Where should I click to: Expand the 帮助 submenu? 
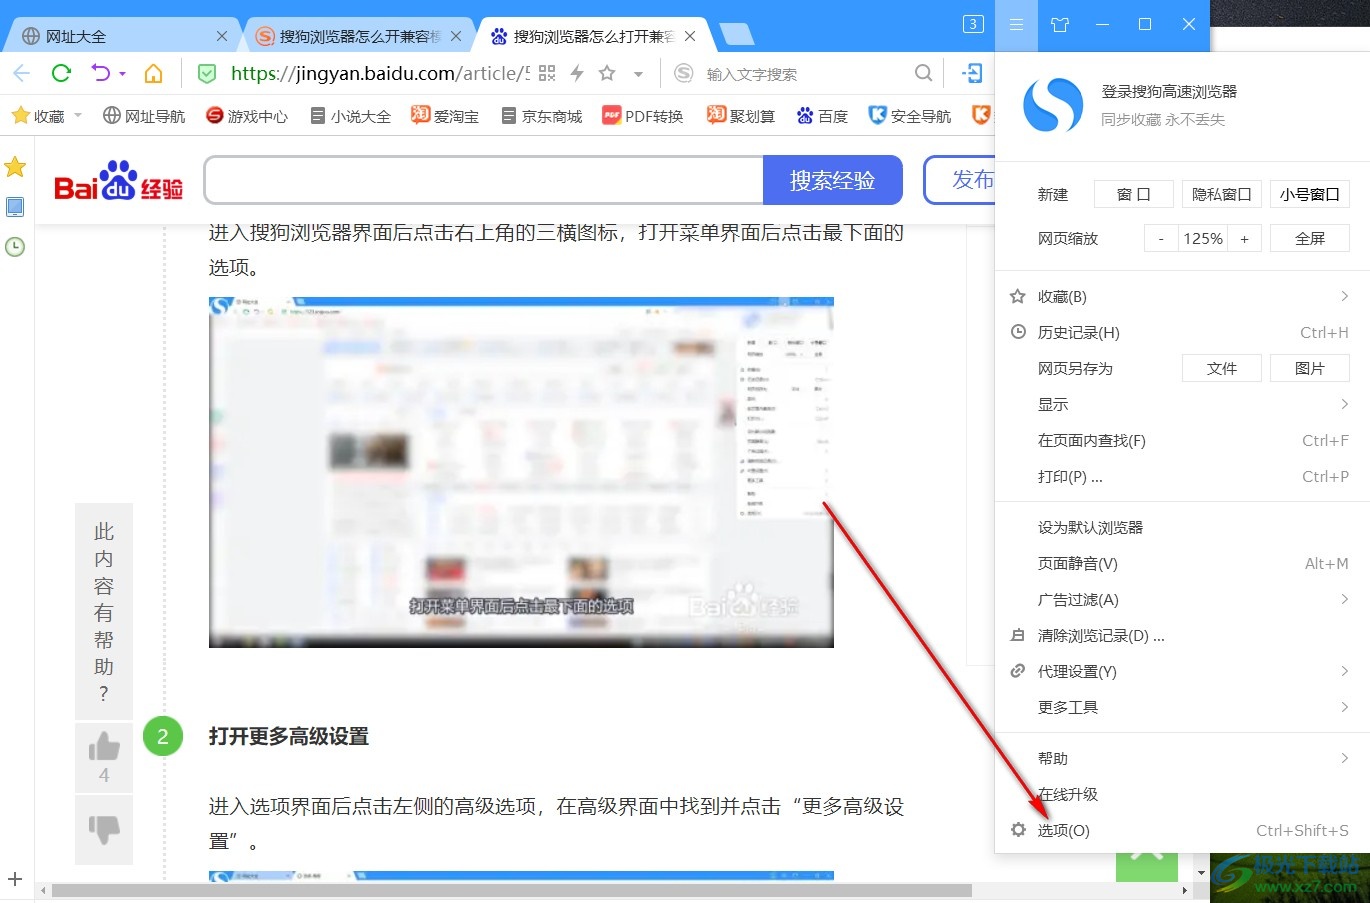click(1344, 758)
